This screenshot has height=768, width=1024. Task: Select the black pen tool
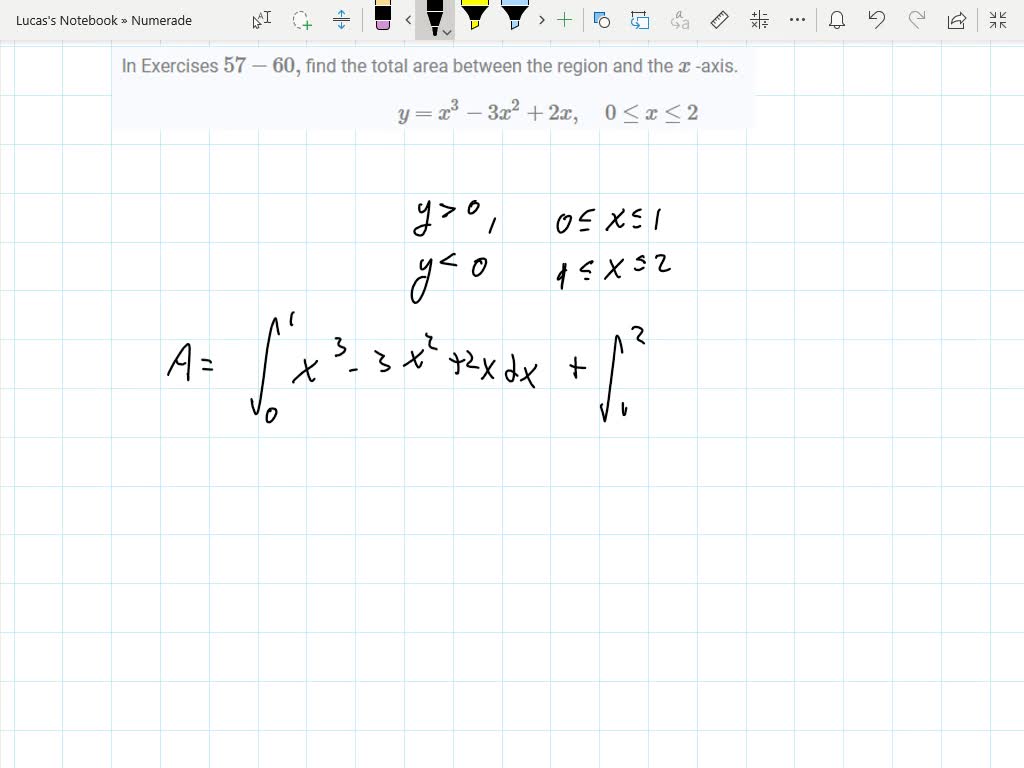coord(432,18)
